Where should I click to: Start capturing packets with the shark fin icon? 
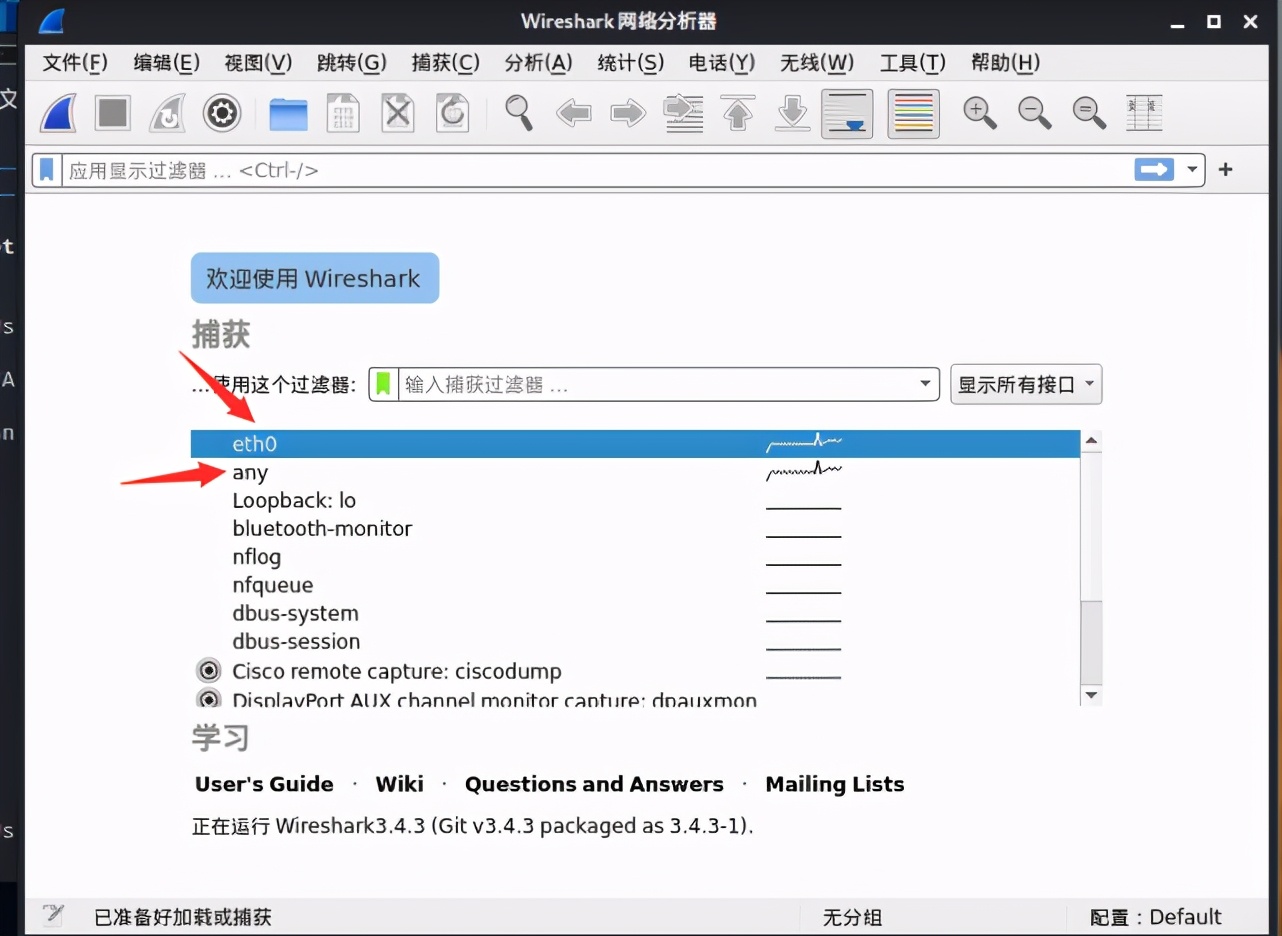pos(57,113)
